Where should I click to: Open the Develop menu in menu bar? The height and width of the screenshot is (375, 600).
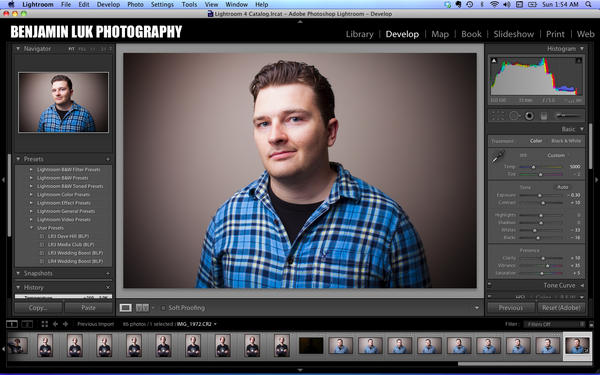[108, 5]
